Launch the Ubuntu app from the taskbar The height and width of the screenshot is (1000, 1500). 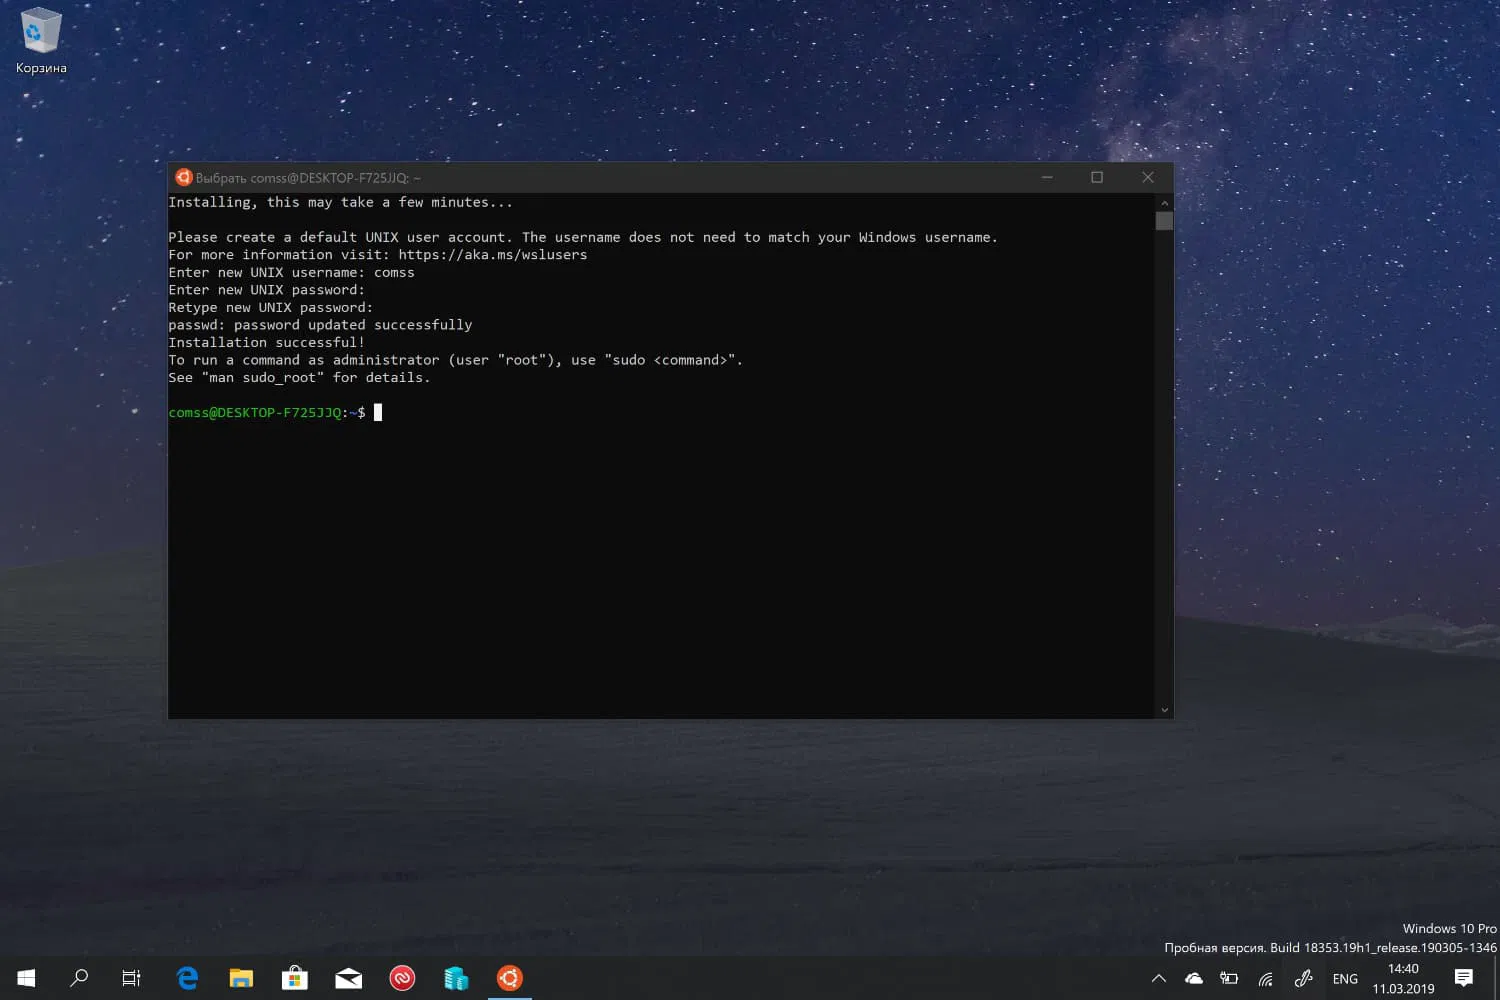tap(509, 977)
